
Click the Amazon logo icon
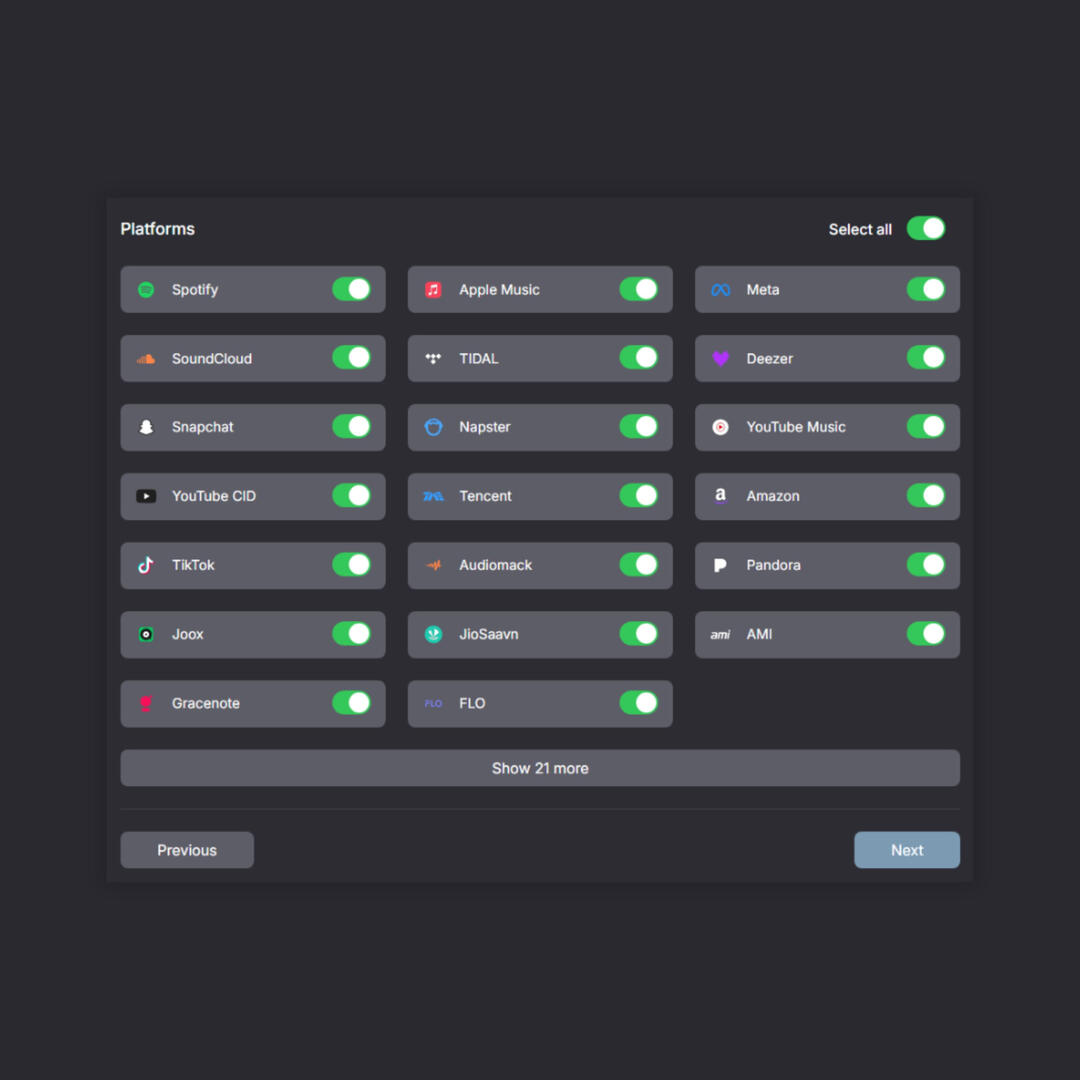point(720,496)
